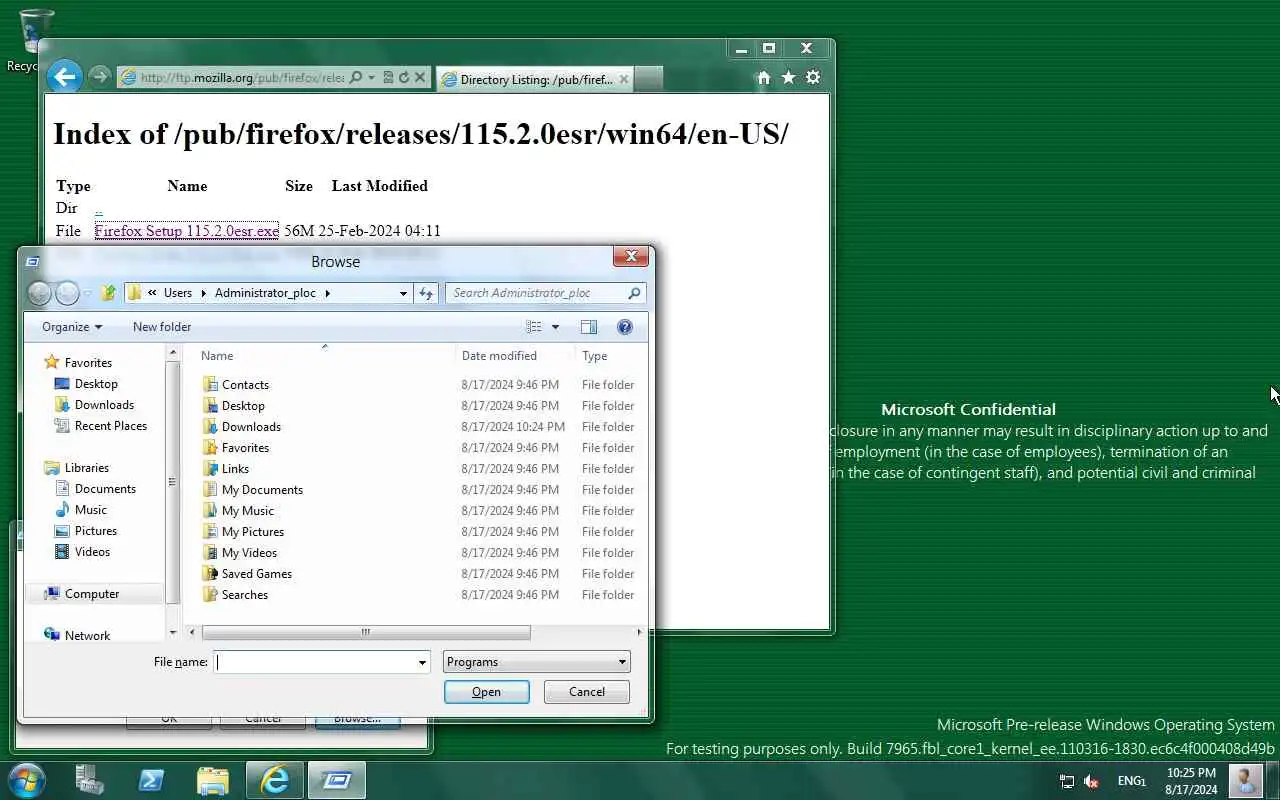Select the Searches folder

click(245, 595)
